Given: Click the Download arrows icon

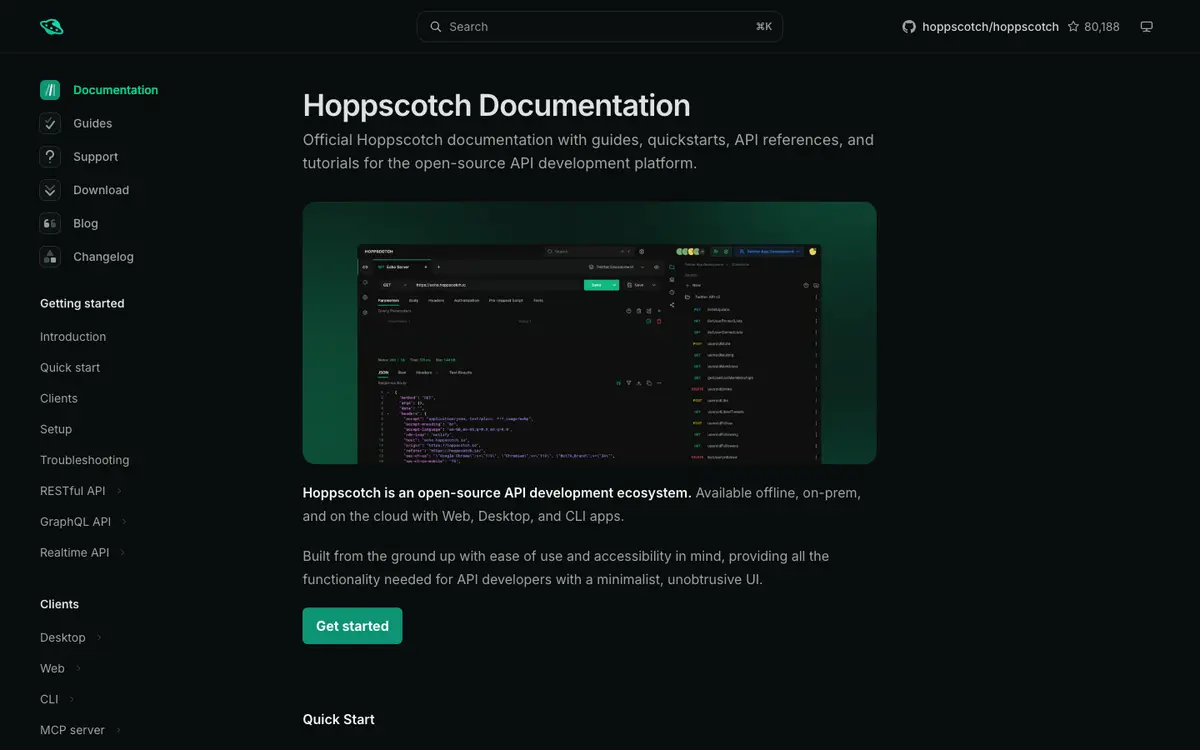Looking at the screenshot, I should coord(50,190).
